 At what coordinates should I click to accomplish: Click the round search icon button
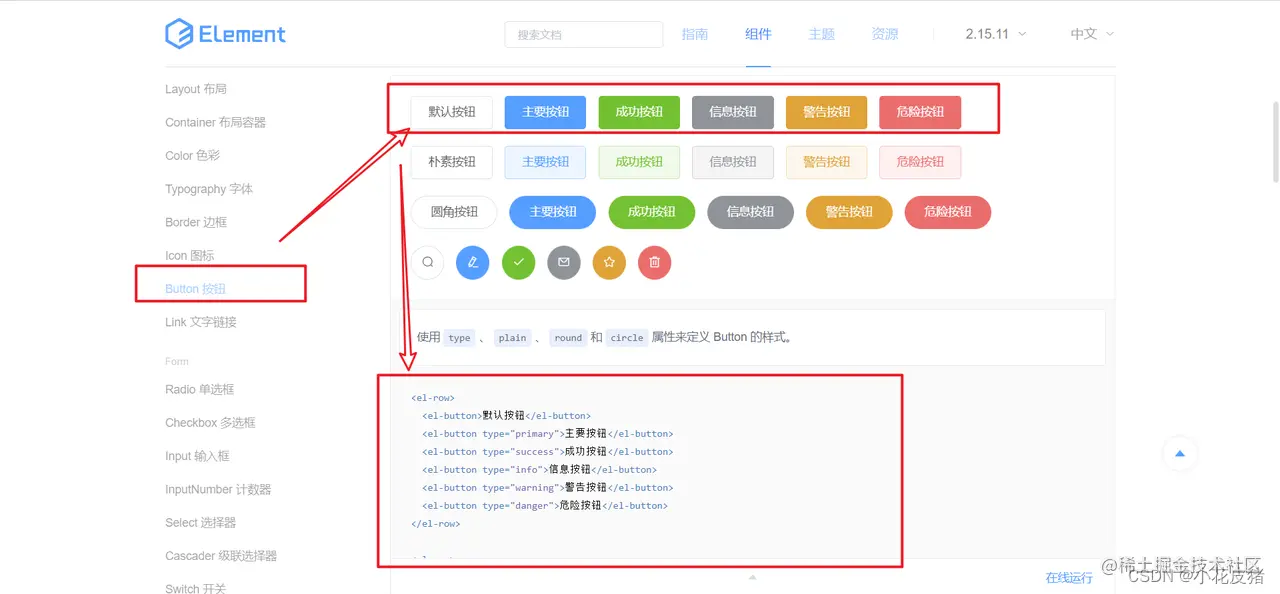427,262
